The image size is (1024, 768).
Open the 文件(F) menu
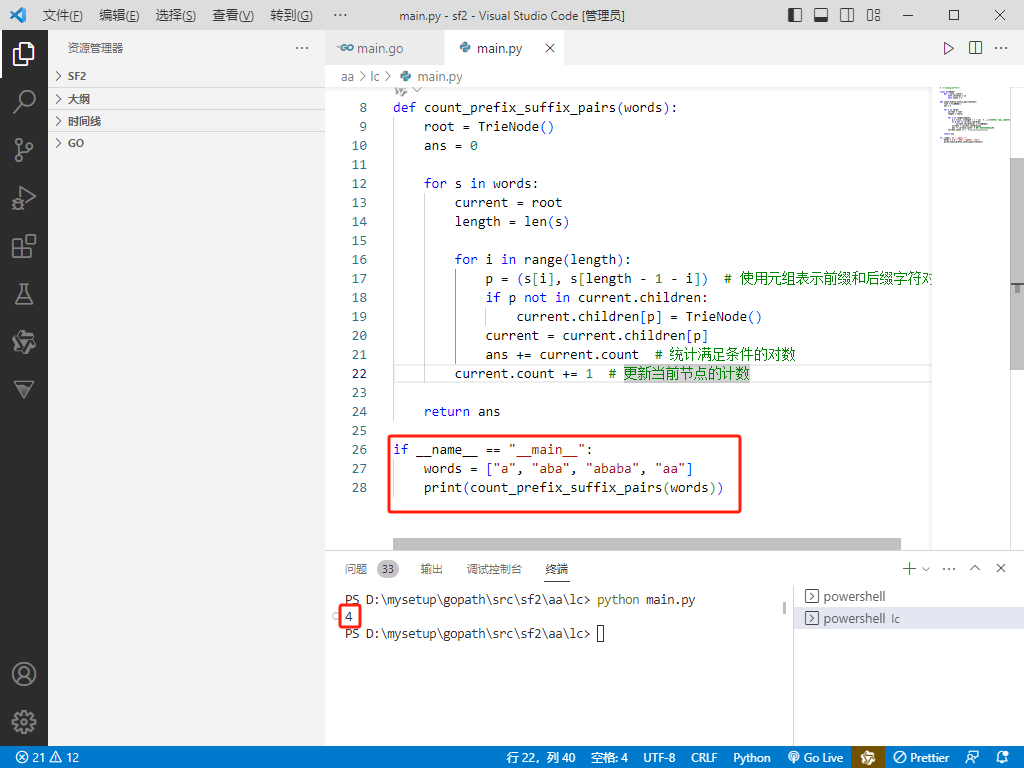[x=63, y=15]
